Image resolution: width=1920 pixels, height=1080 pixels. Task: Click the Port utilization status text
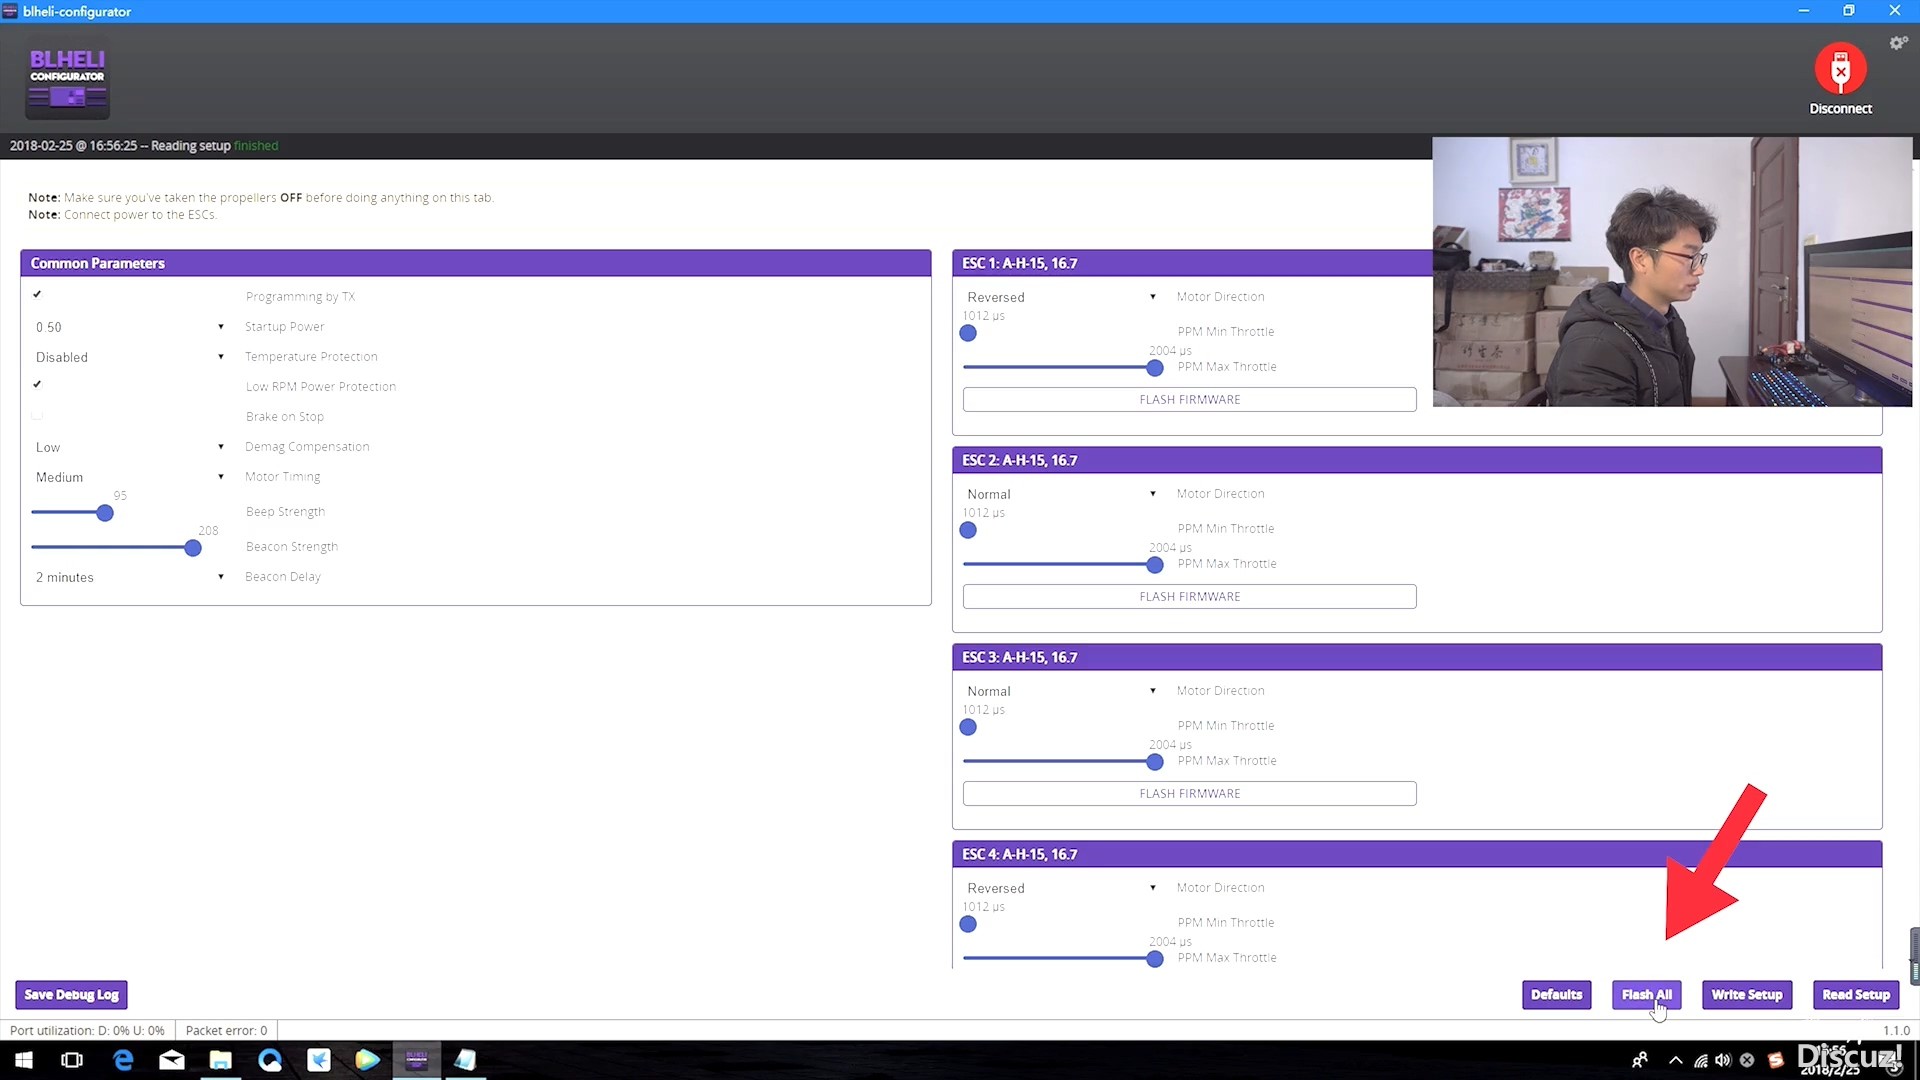tap(87, 1030)
